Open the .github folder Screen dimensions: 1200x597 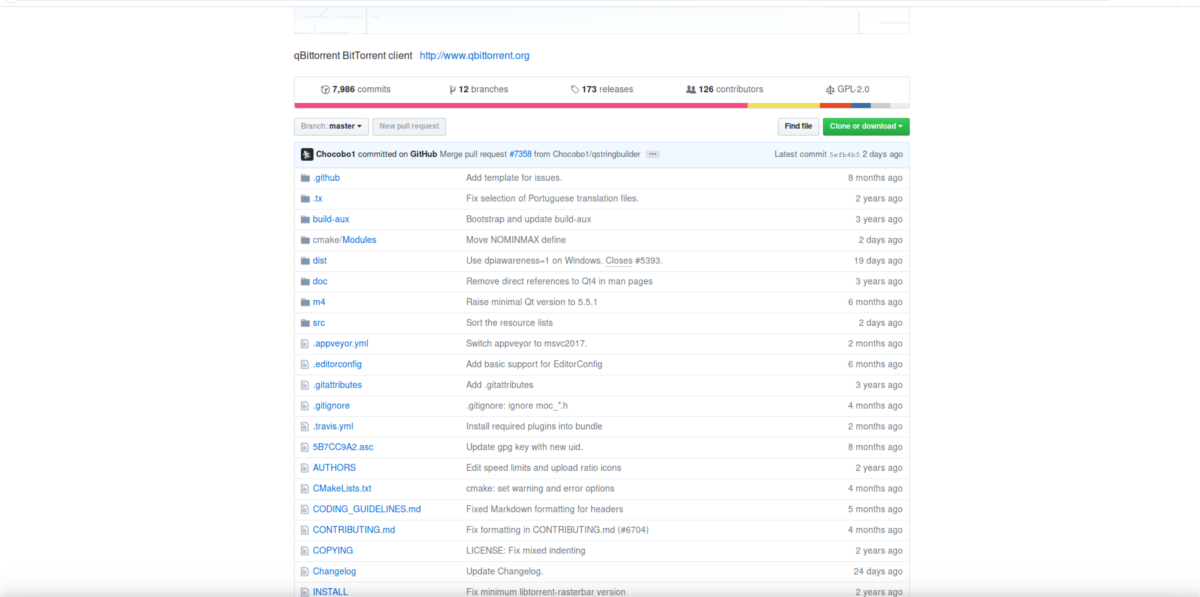pyautogui.click(x=326, y=178)
